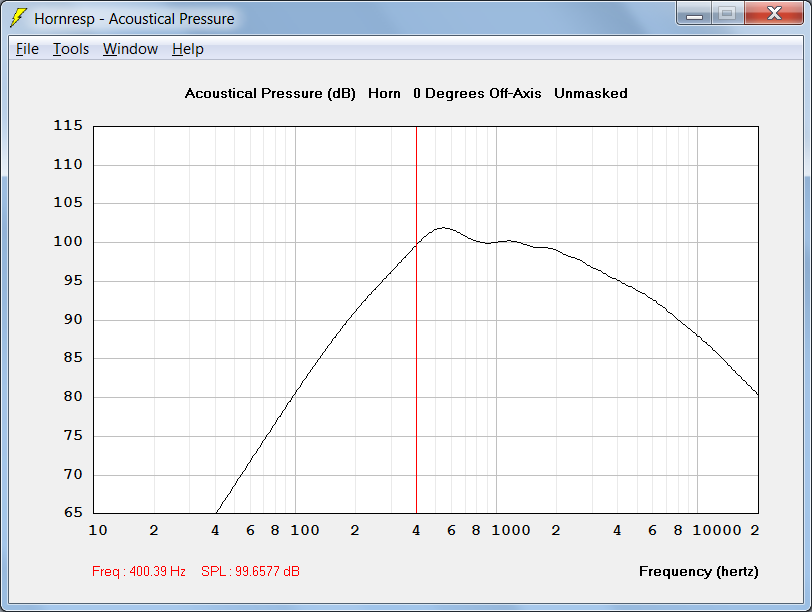
Task: Open the File menu
Action: (27, 49)
